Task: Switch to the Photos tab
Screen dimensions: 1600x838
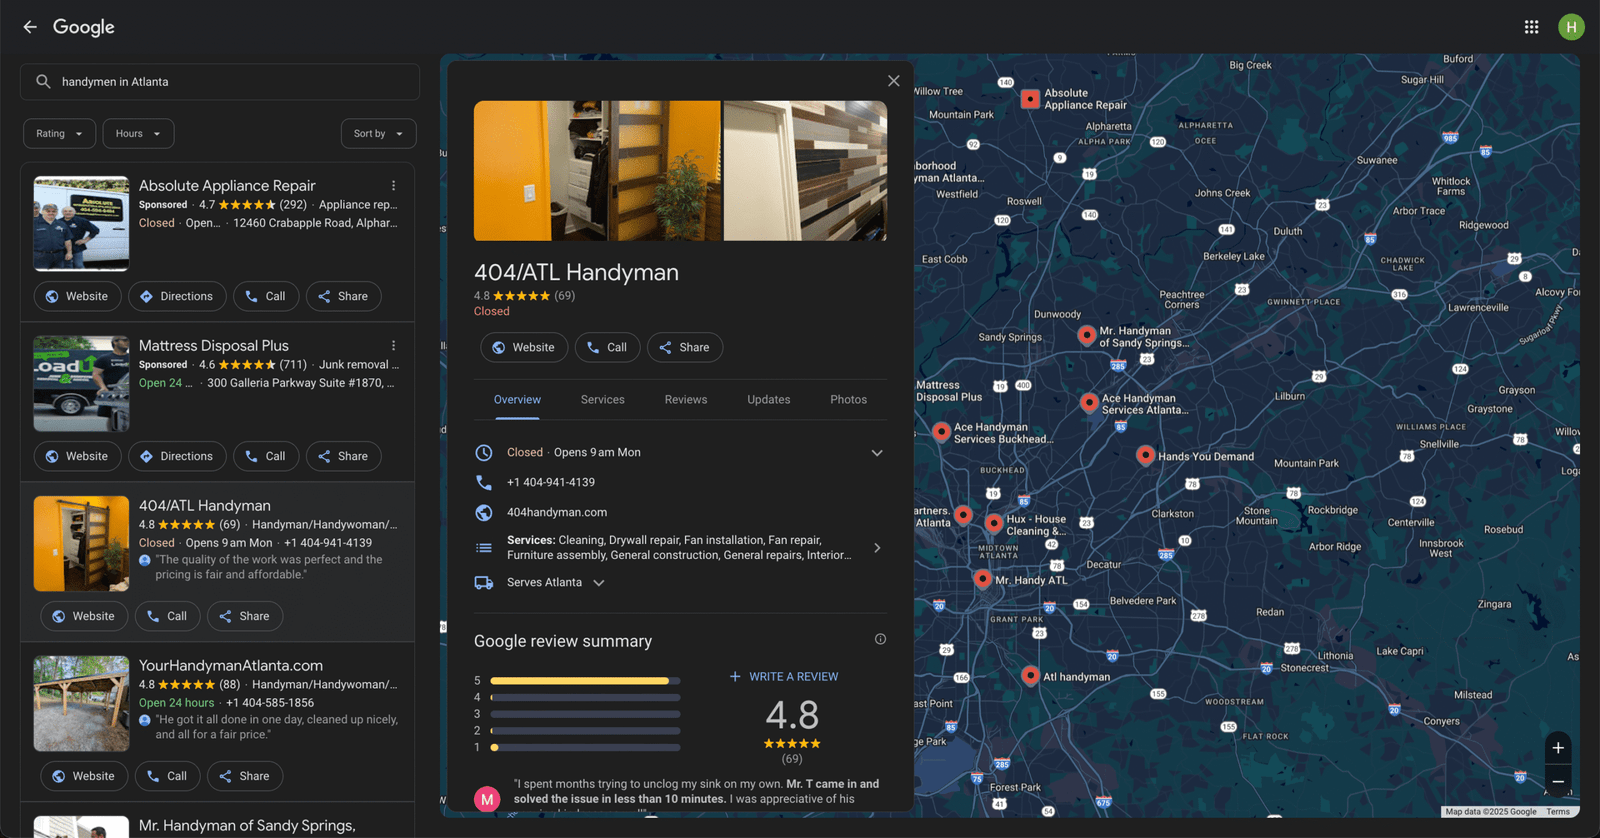Action: pos(848,399)
